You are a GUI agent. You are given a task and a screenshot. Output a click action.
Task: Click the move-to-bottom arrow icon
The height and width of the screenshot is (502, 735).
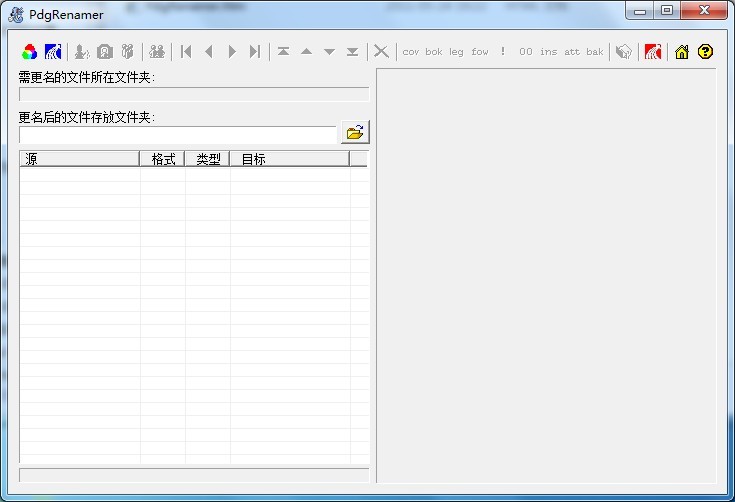(352, 52)
